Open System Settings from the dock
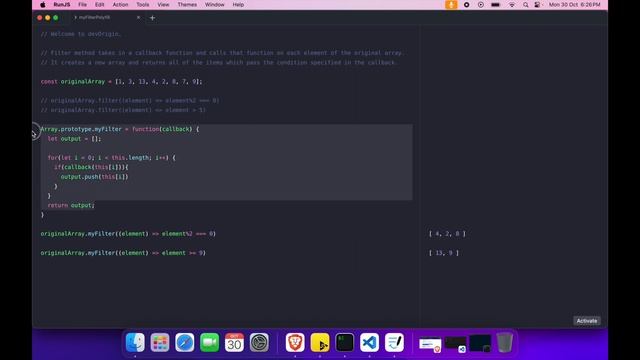640x360 pixels. (259, 342)
